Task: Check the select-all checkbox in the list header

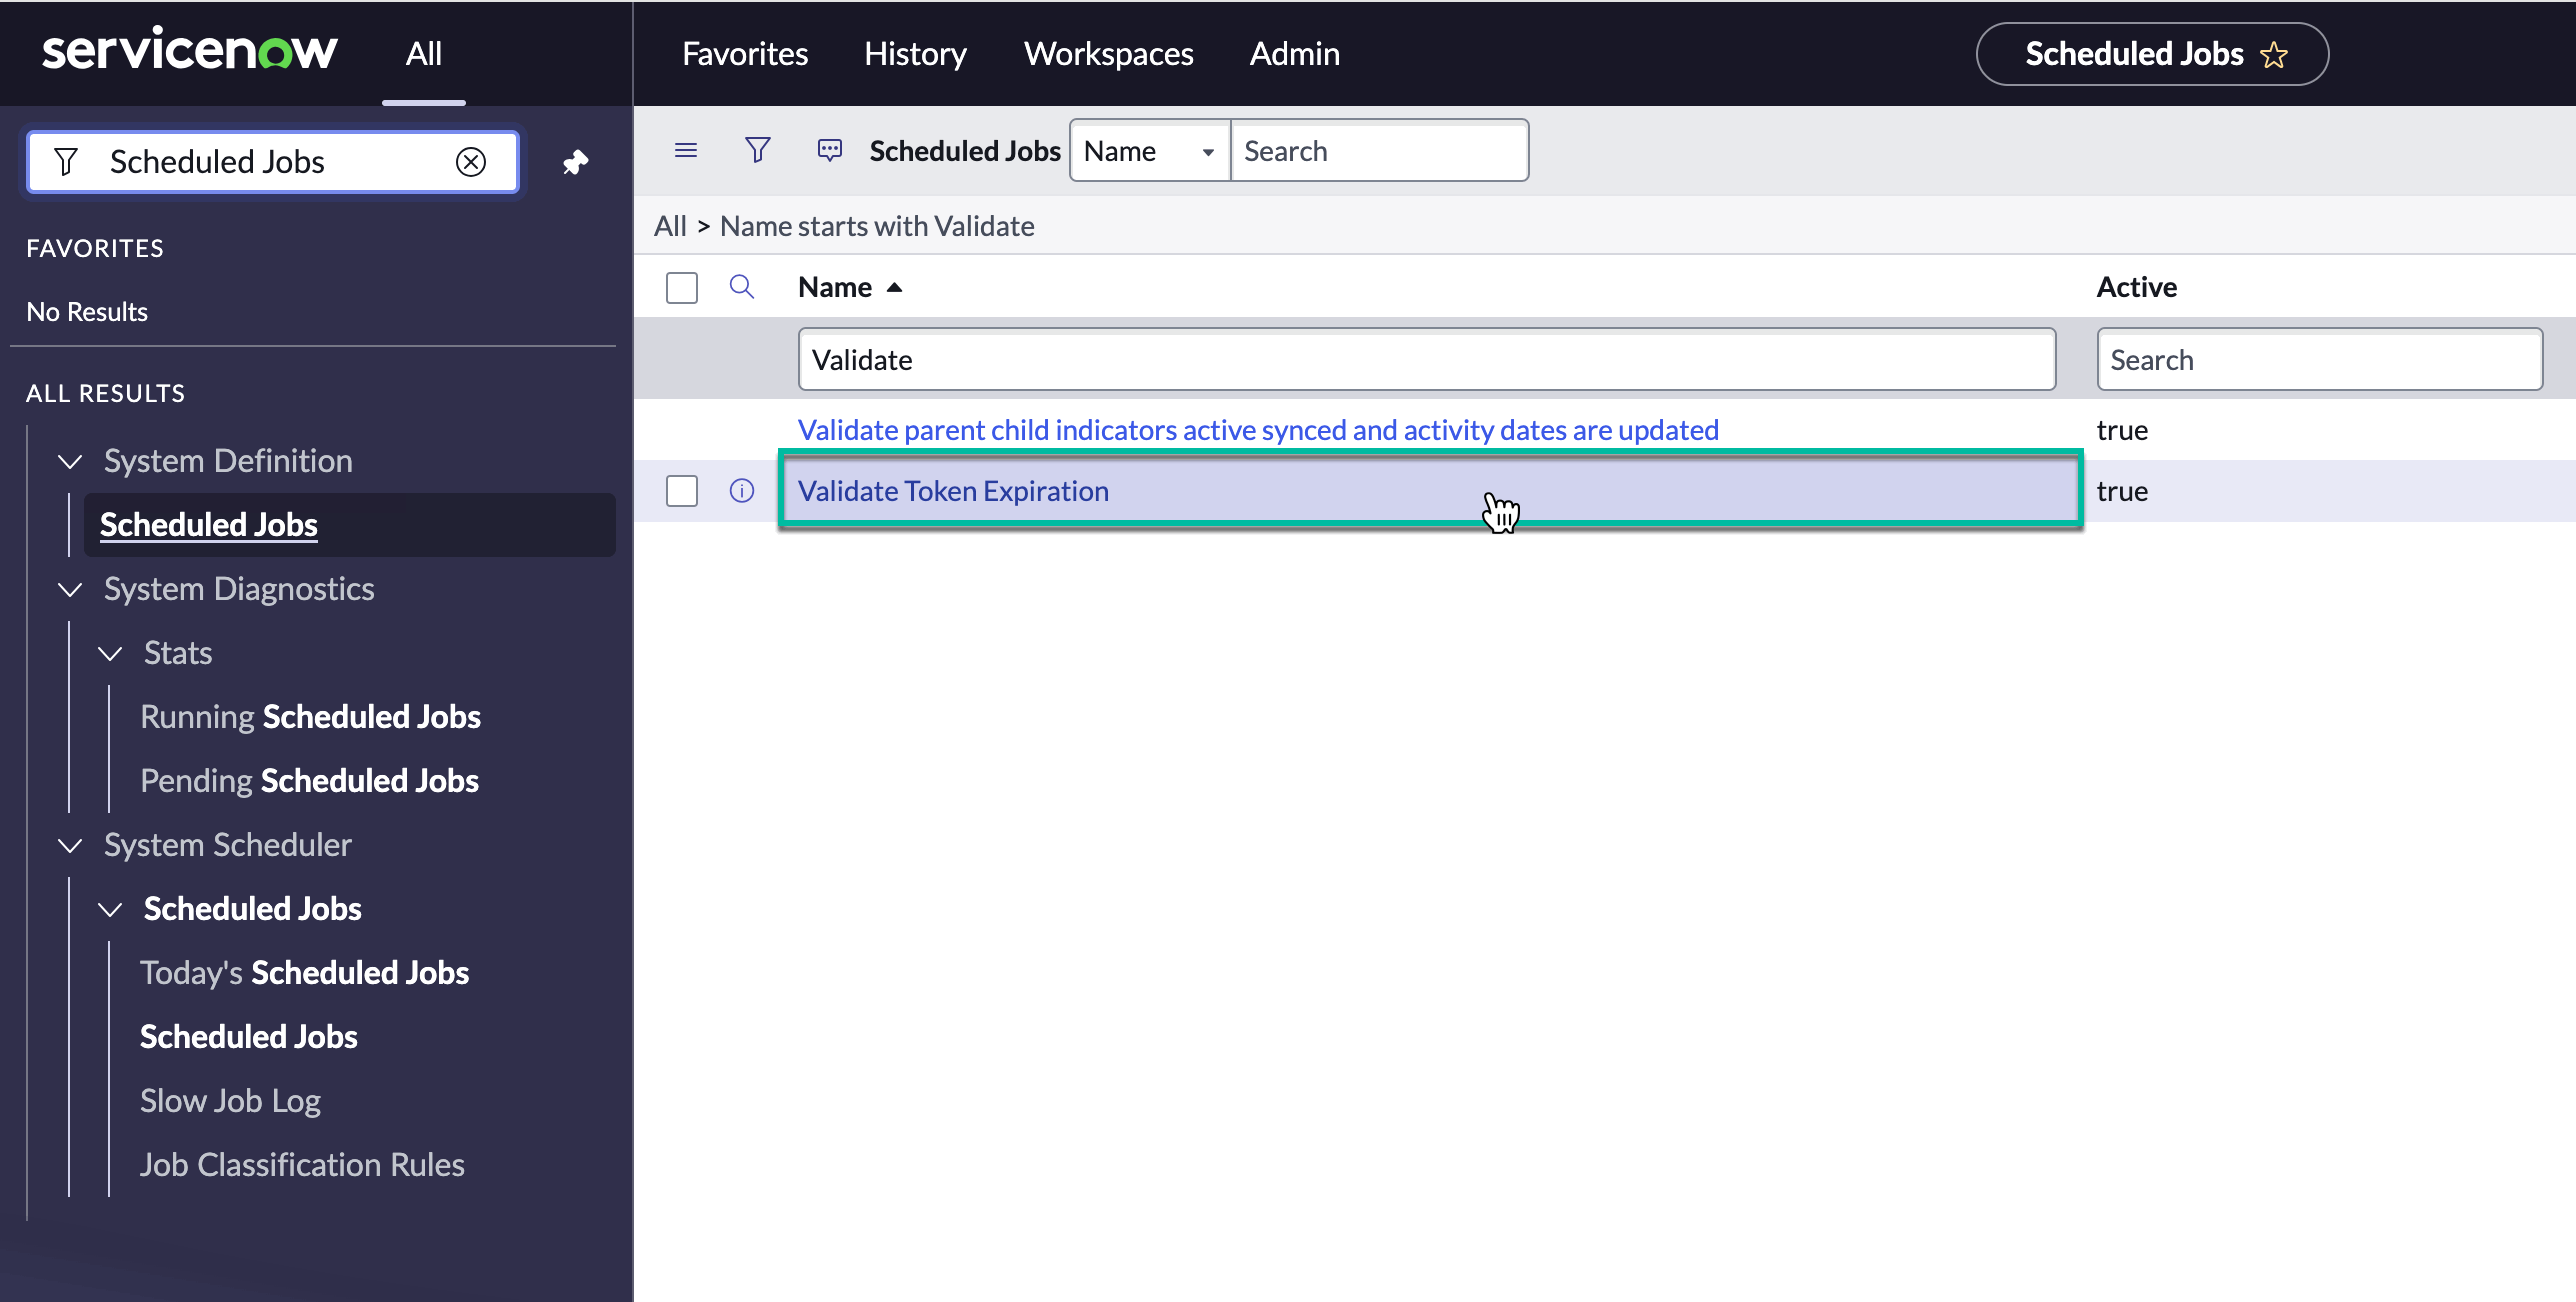Action: pos(681,287)
